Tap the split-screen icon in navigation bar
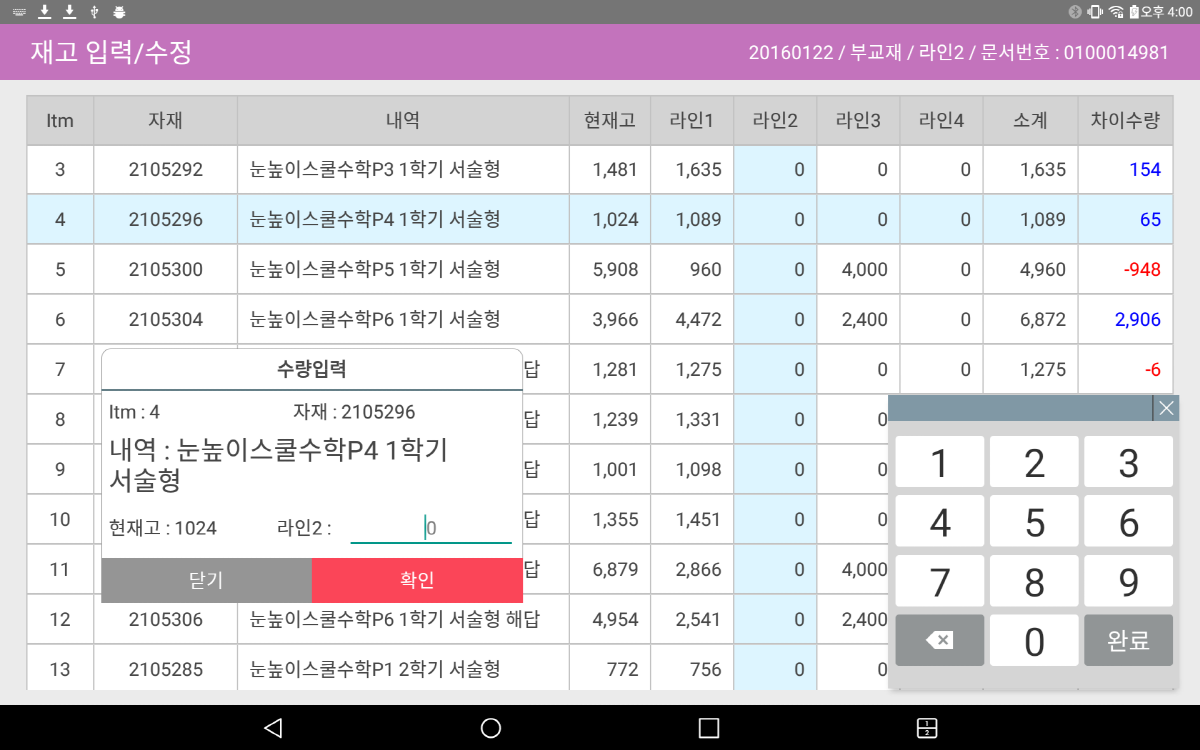This screenshot has height=750, width=1200. pyautogui.click(x=927, y=728)
